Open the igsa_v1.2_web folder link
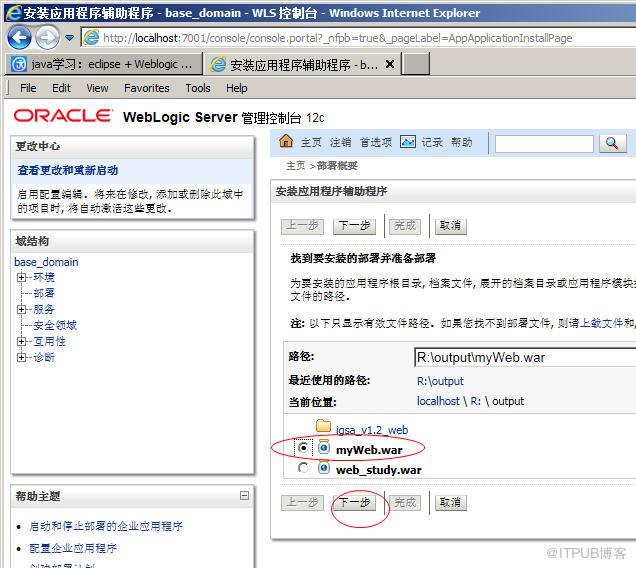This screenshot has height=568, width=636. [372, 430]
